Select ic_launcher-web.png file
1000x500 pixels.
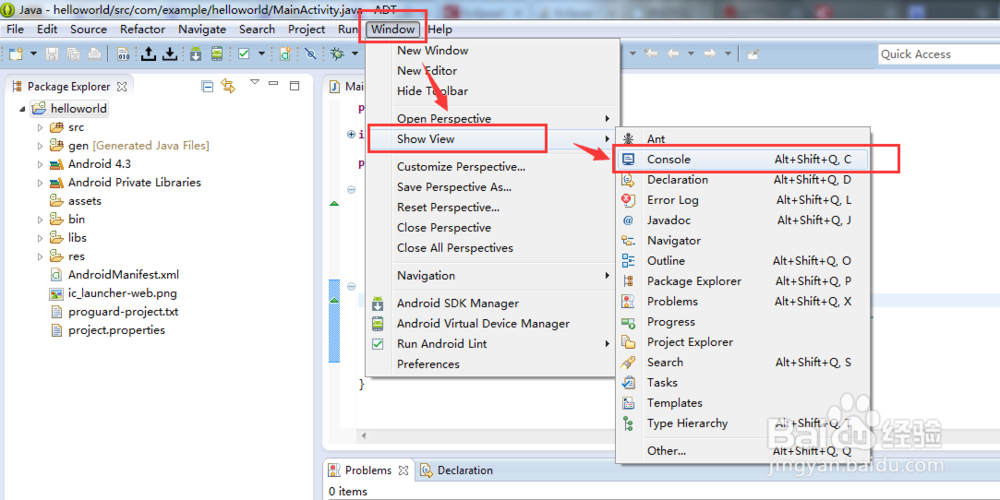[114, 293]
